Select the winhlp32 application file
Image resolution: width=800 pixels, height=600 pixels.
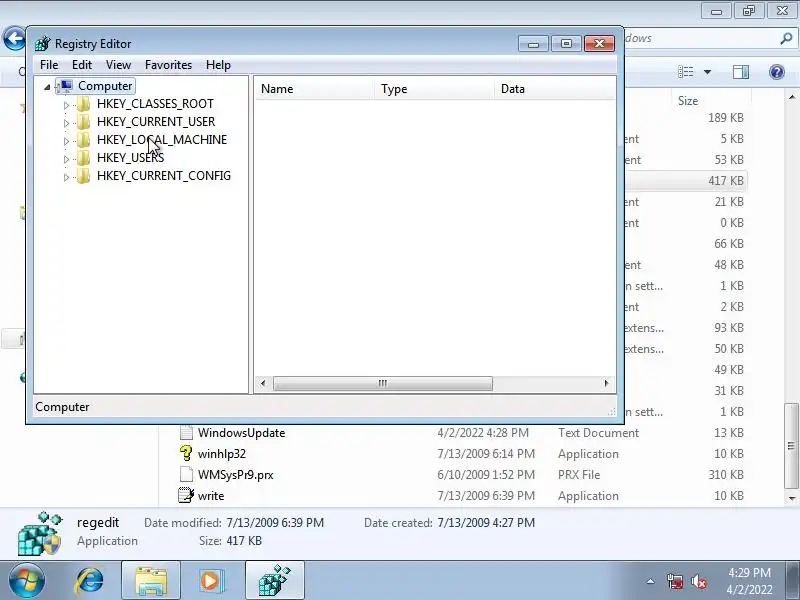click(x=221, y=454)
